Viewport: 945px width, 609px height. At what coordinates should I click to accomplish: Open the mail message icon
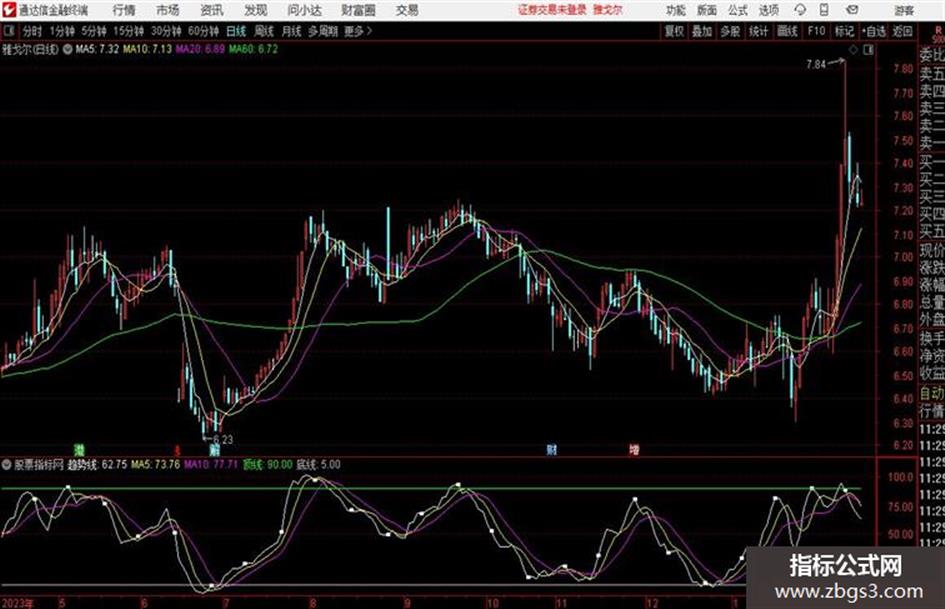pos(852,10)
